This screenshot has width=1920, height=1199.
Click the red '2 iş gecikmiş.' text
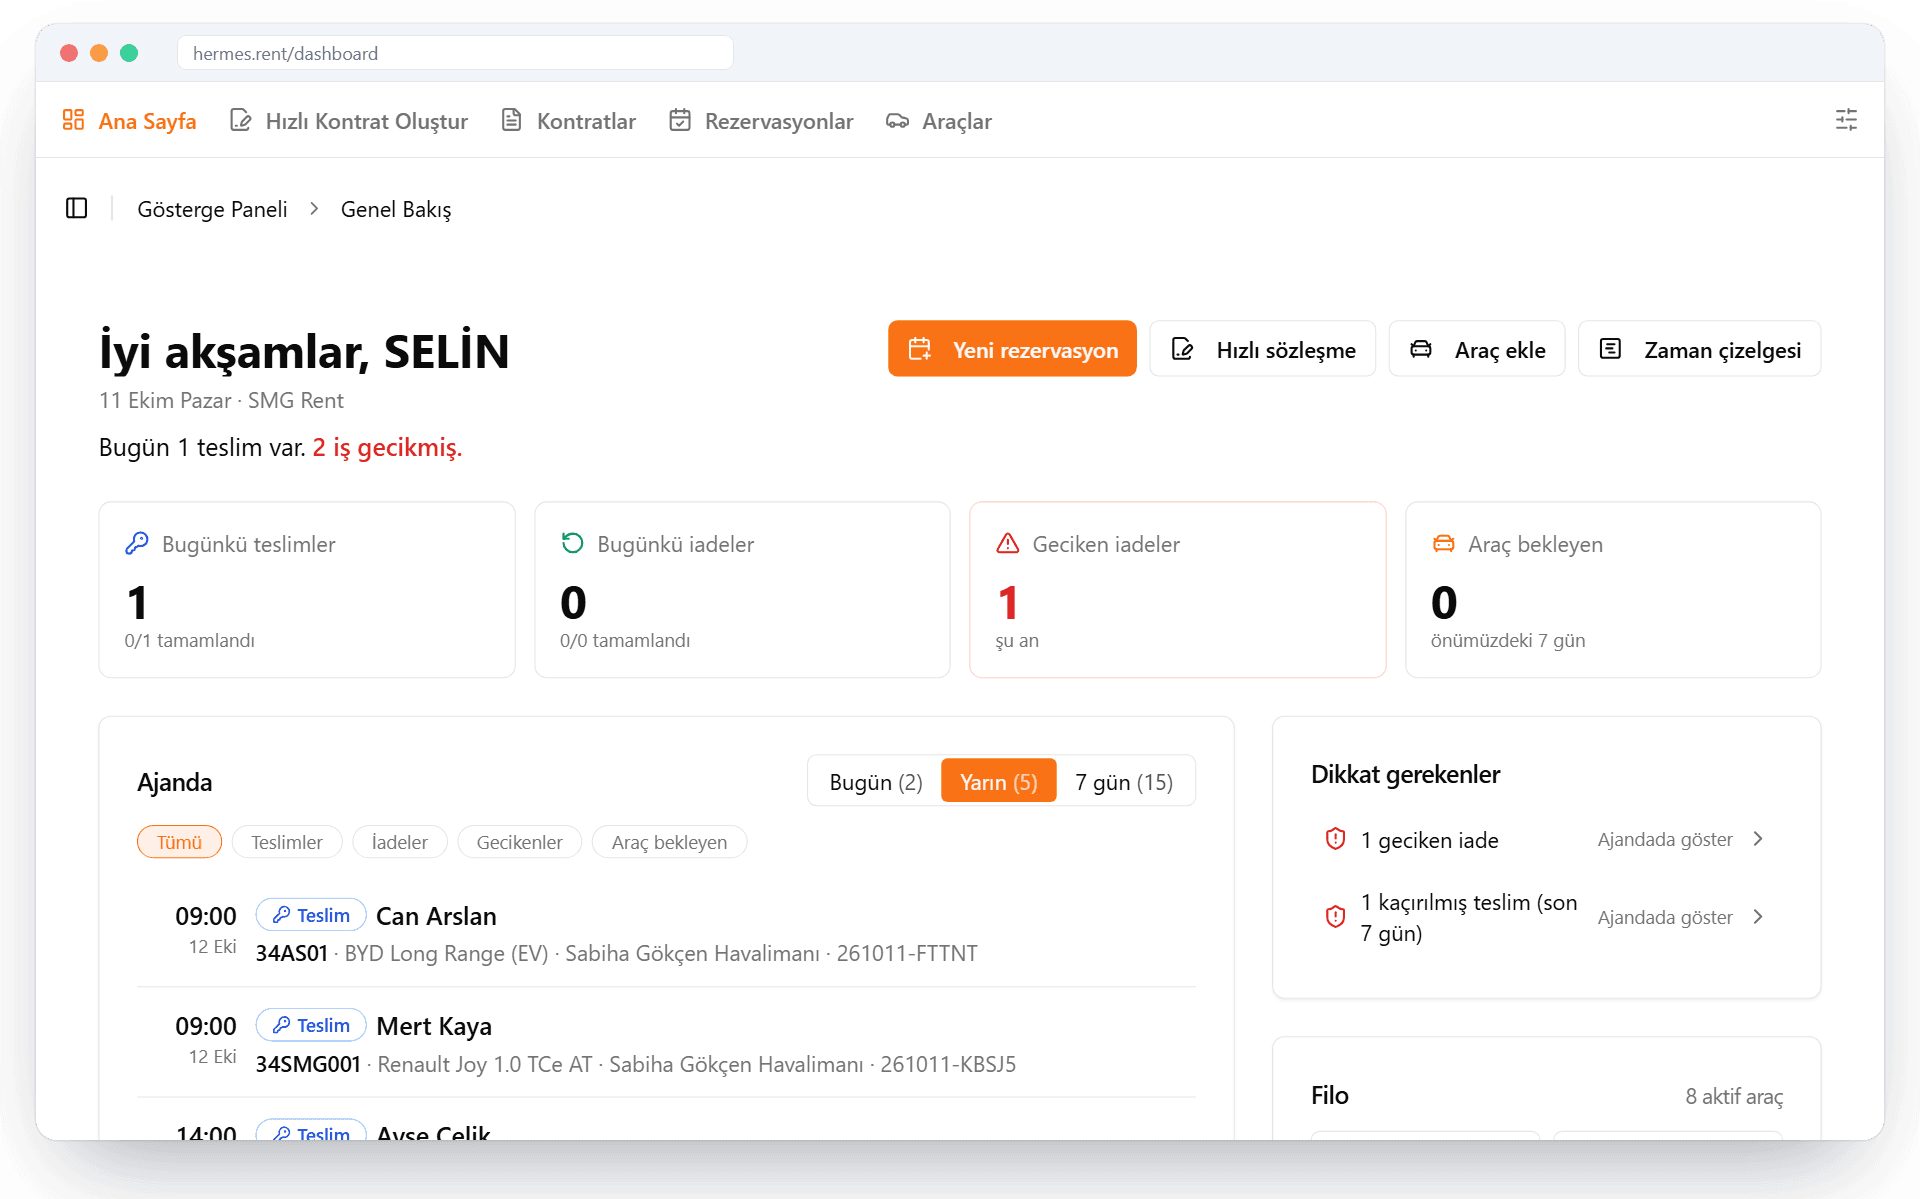tap(387, 447)
